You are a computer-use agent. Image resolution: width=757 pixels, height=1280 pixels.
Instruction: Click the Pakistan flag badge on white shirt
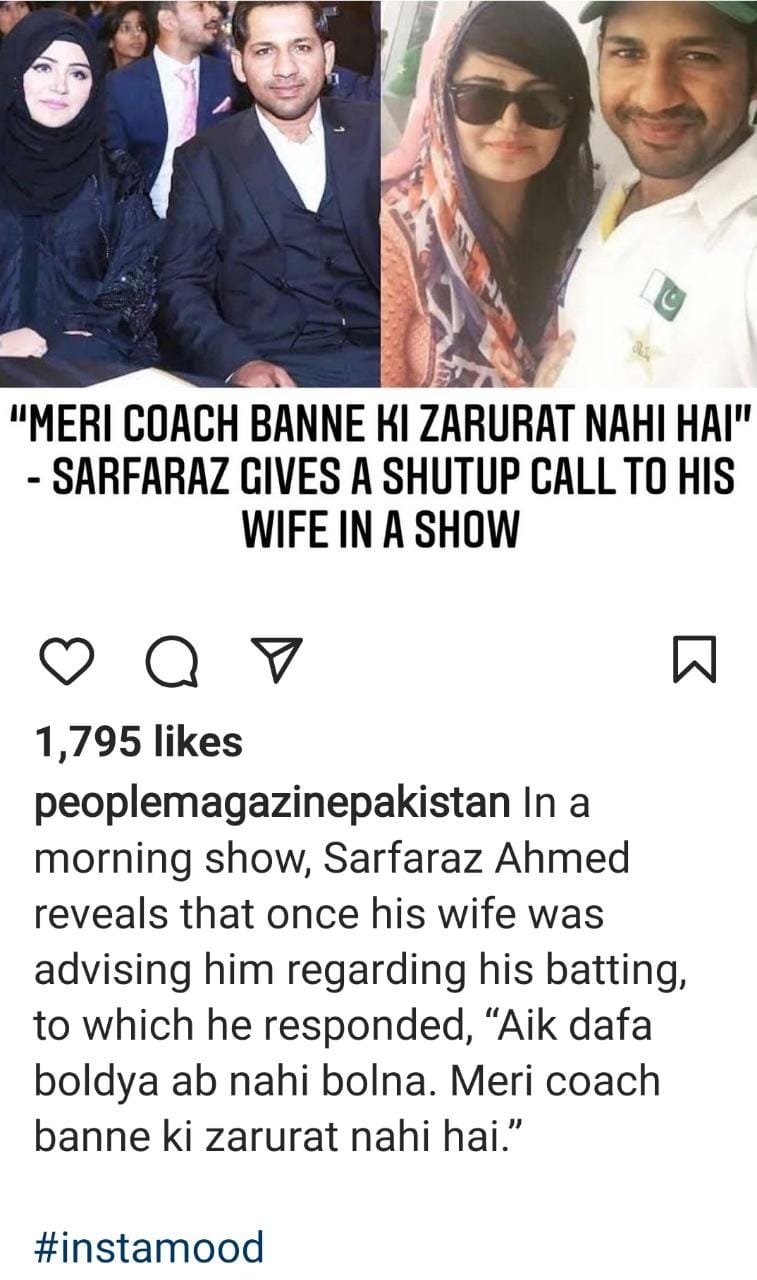click(x=662, y=293)
